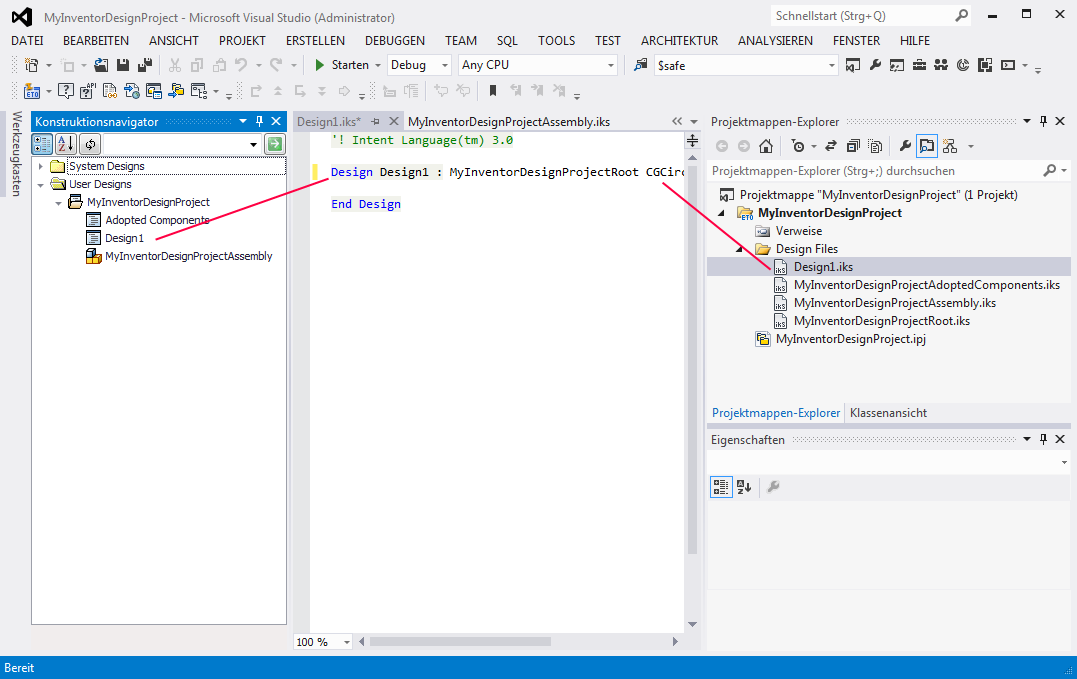Viewport: 1077px width, 679px height.
Task: Click alphabetical sort icon in Eigenschaften panel
Action: coord(744,487)
